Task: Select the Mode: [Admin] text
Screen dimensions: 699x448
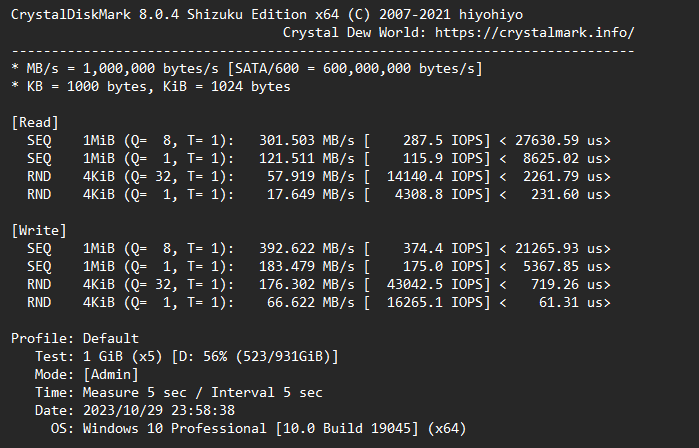Action: click(x=86, y=374)
